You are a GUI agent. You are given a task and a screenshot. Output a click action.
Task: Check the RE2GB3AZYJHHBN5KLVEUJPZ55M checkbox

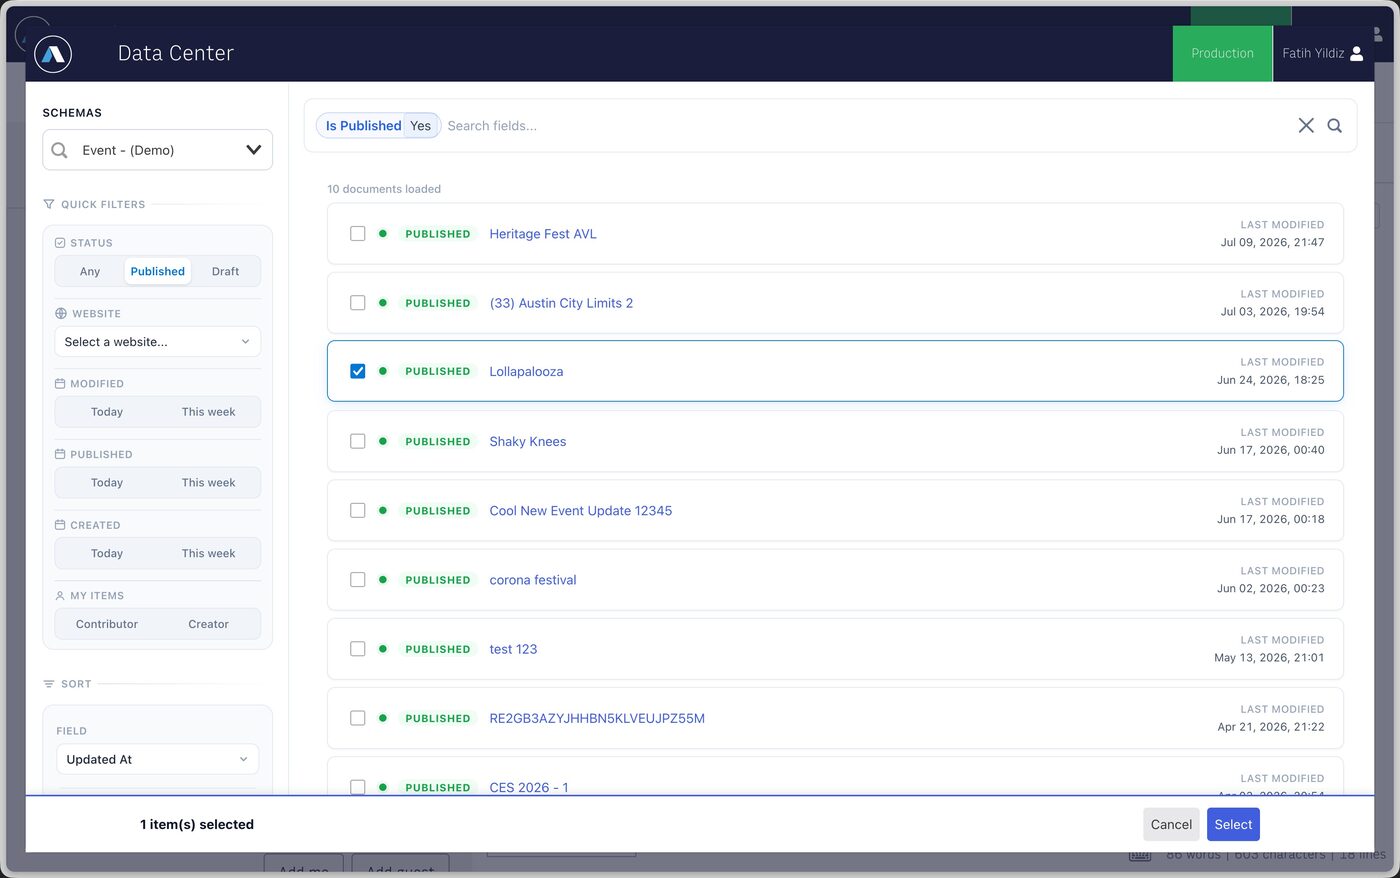click(357, 718)
